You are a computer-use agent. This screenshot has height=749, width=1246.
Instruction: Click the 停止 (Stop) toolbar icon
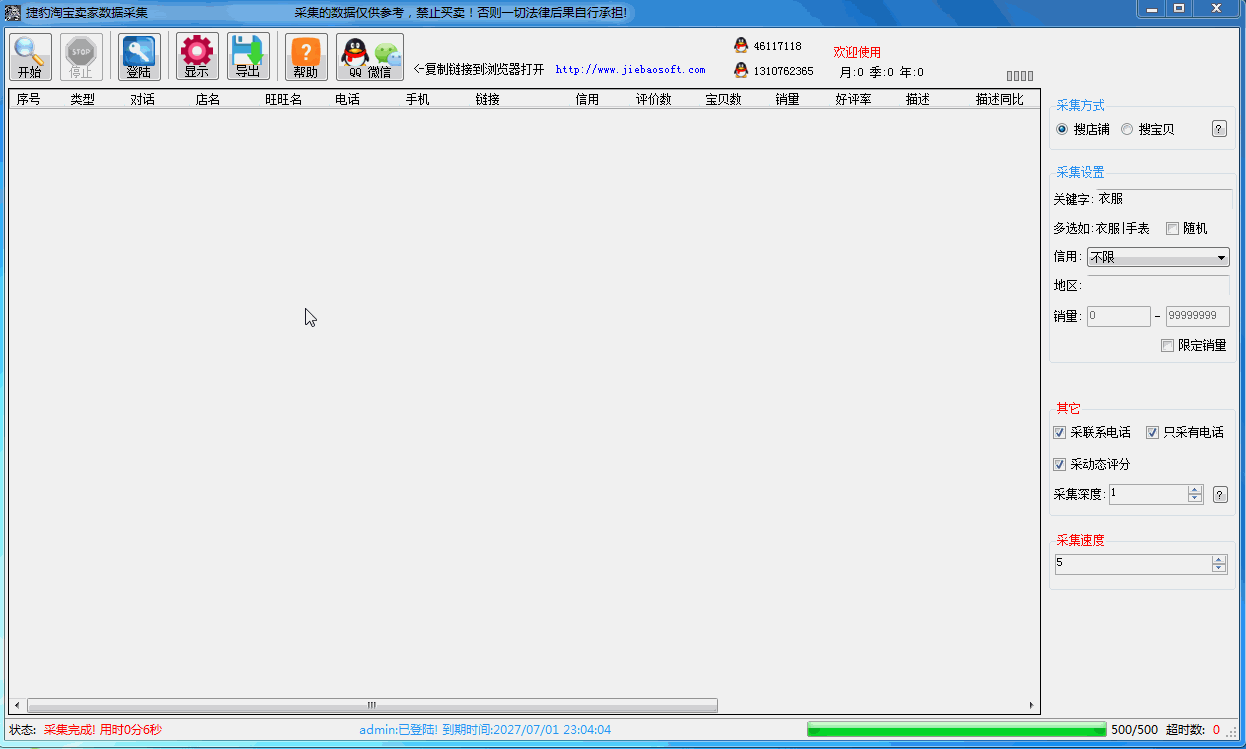coord(81,57)
